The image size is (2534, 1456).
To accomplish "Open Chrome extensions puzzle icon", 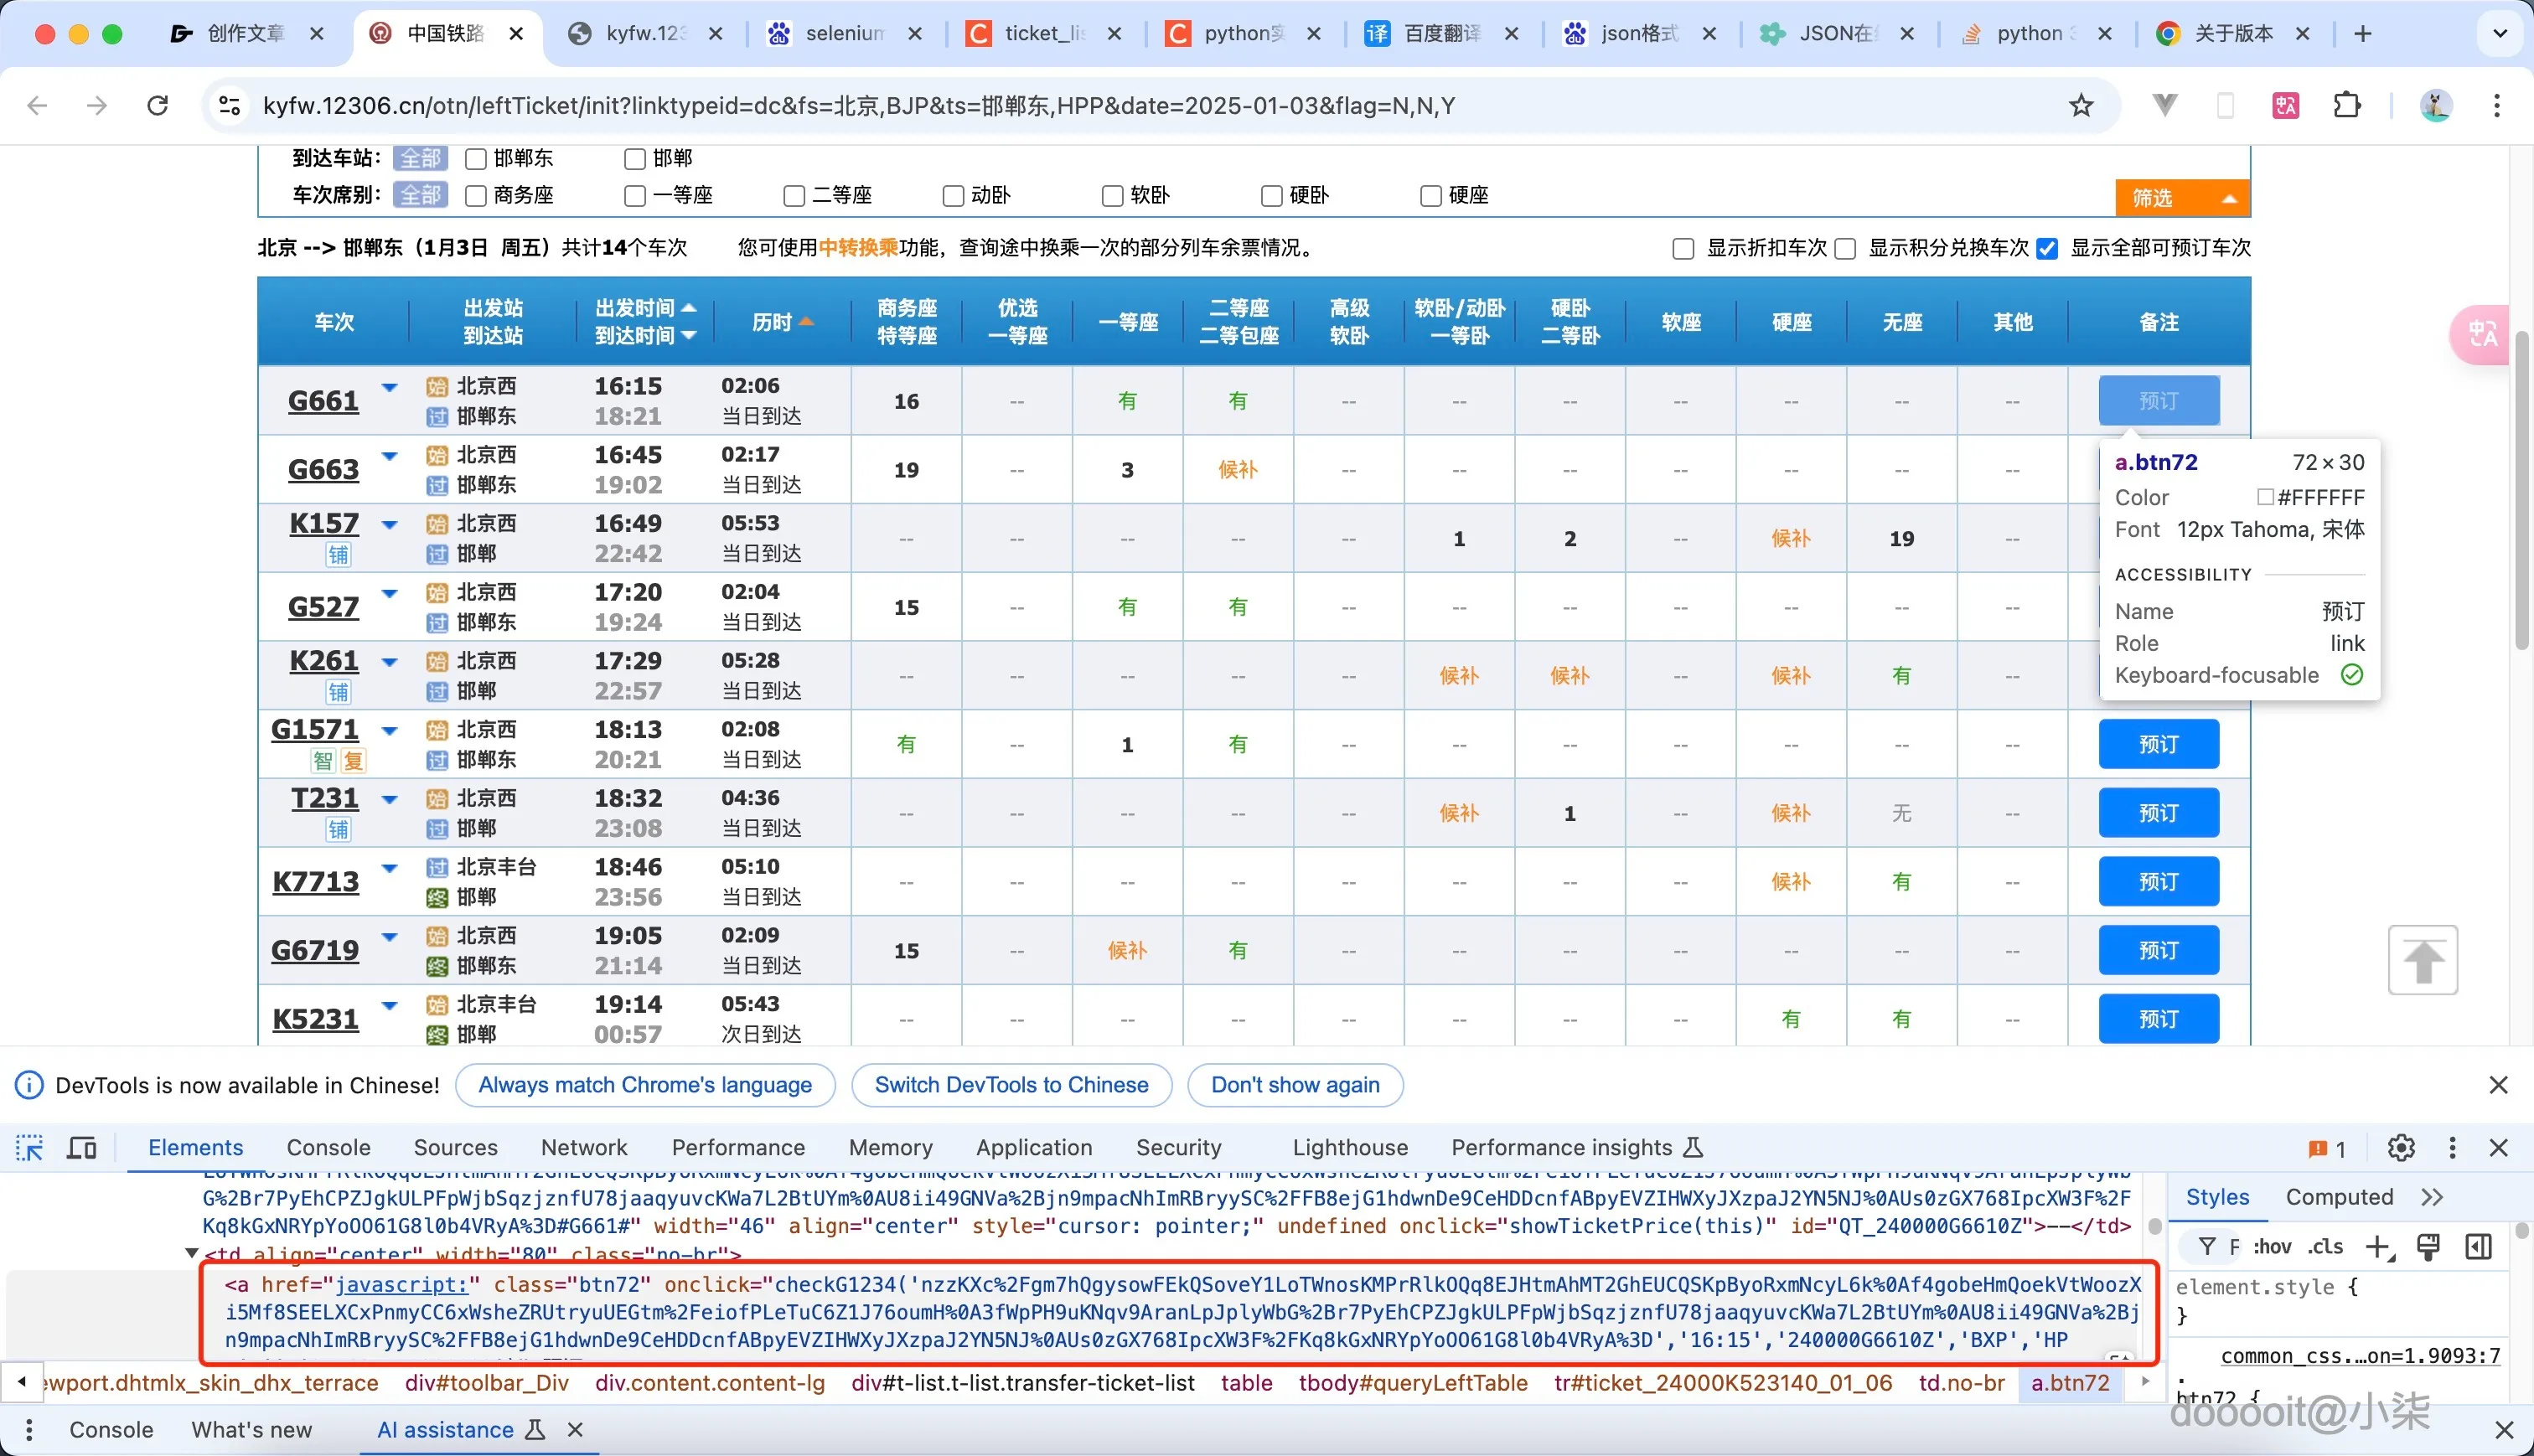I will [2346, 105].
